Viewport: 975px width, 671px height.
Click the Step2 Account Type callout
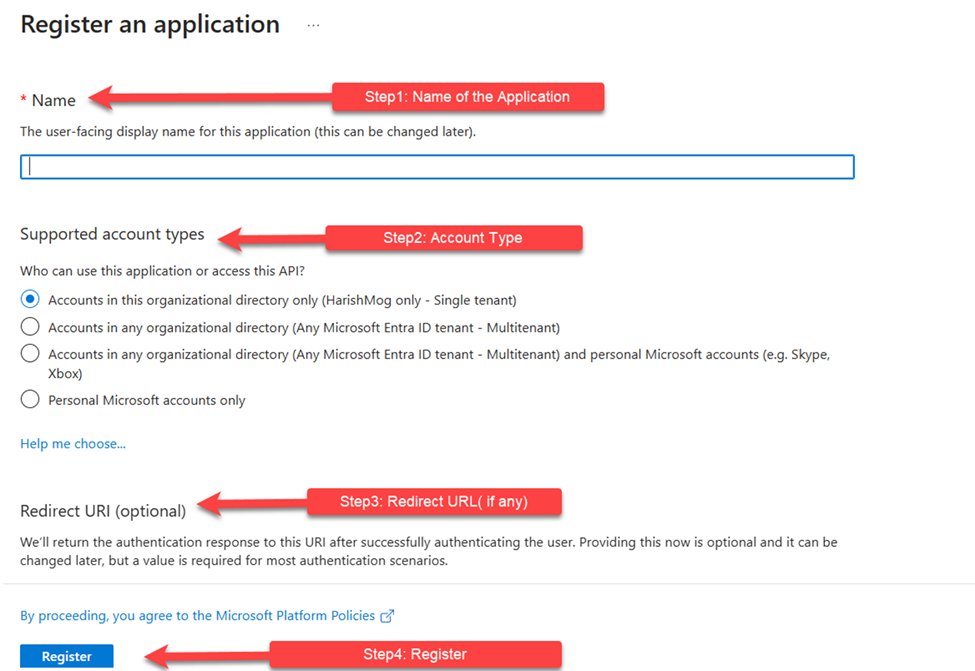click(x=453, y=238)
